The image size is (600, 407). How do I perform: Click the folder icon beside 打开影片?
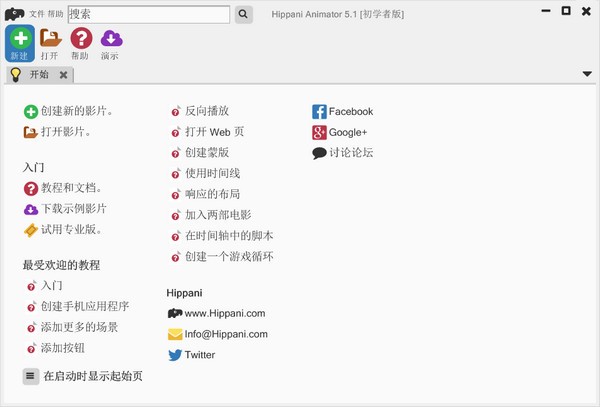pyautogui.click(x=31, y=132)
